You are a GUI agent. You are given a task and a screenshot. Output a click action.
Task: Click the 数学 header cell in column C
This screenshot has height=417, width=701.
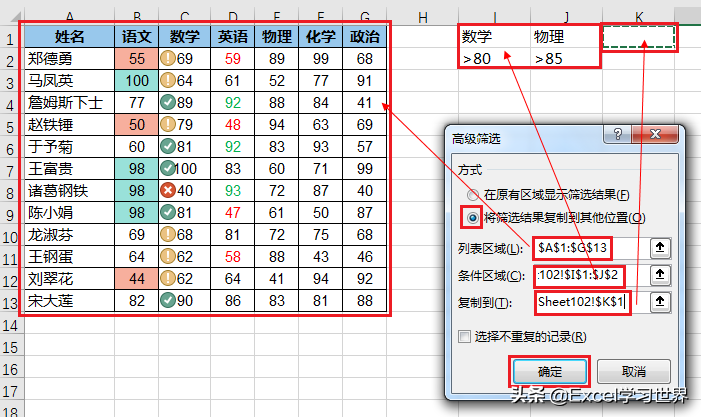[184, 36]
